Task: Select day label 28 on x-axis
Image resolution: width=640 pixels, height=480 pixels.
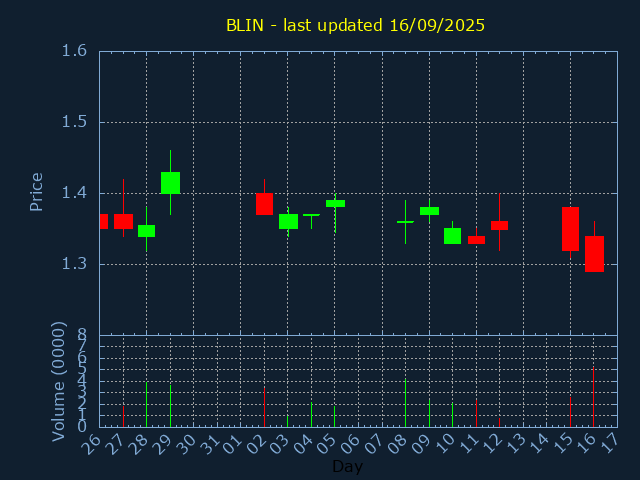Action: tap(138, 444)
